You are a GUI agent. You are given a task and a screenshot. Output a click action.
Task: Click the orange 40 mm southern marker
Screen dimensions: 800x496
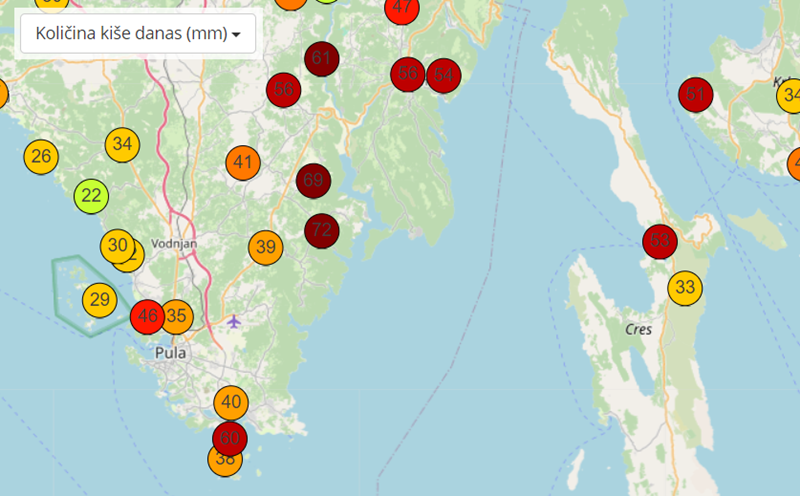(x=231, y=403)
